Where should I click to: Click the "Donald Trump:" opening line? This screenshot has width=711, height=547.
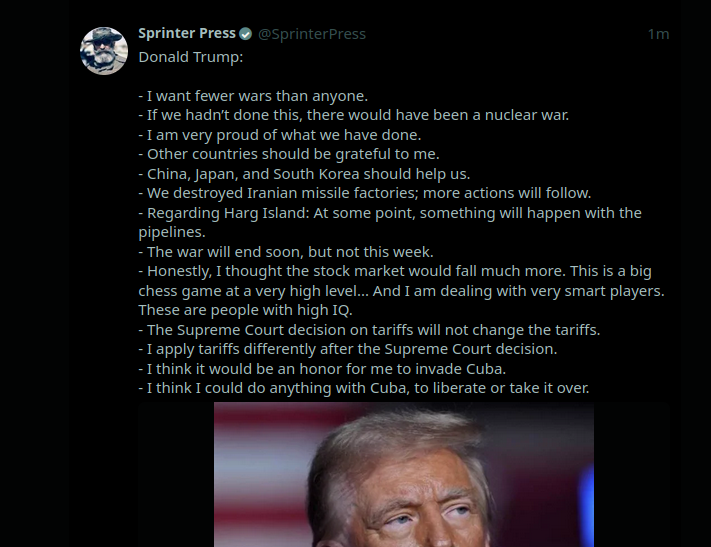tap(191, 57)
